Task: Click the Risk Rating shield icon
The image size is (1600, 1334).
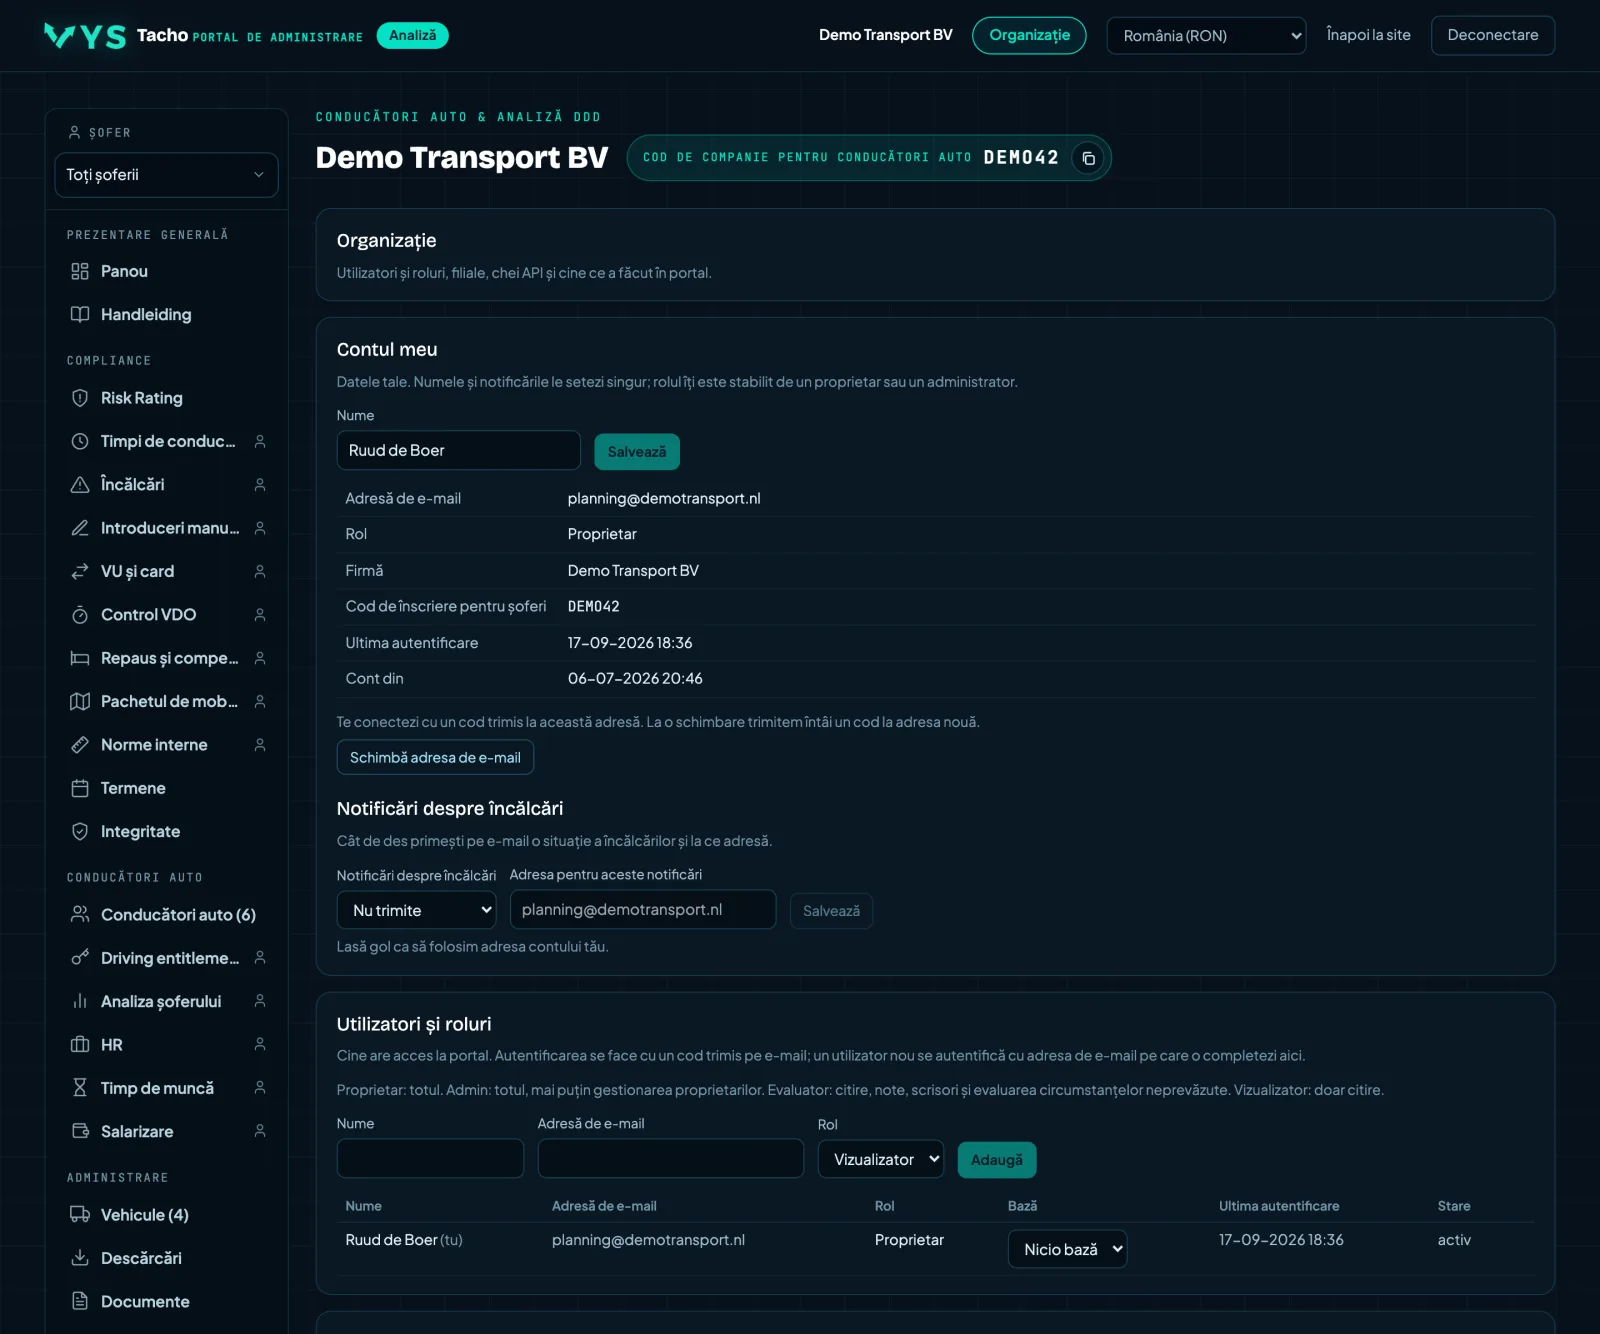Action: click(80, 398)
